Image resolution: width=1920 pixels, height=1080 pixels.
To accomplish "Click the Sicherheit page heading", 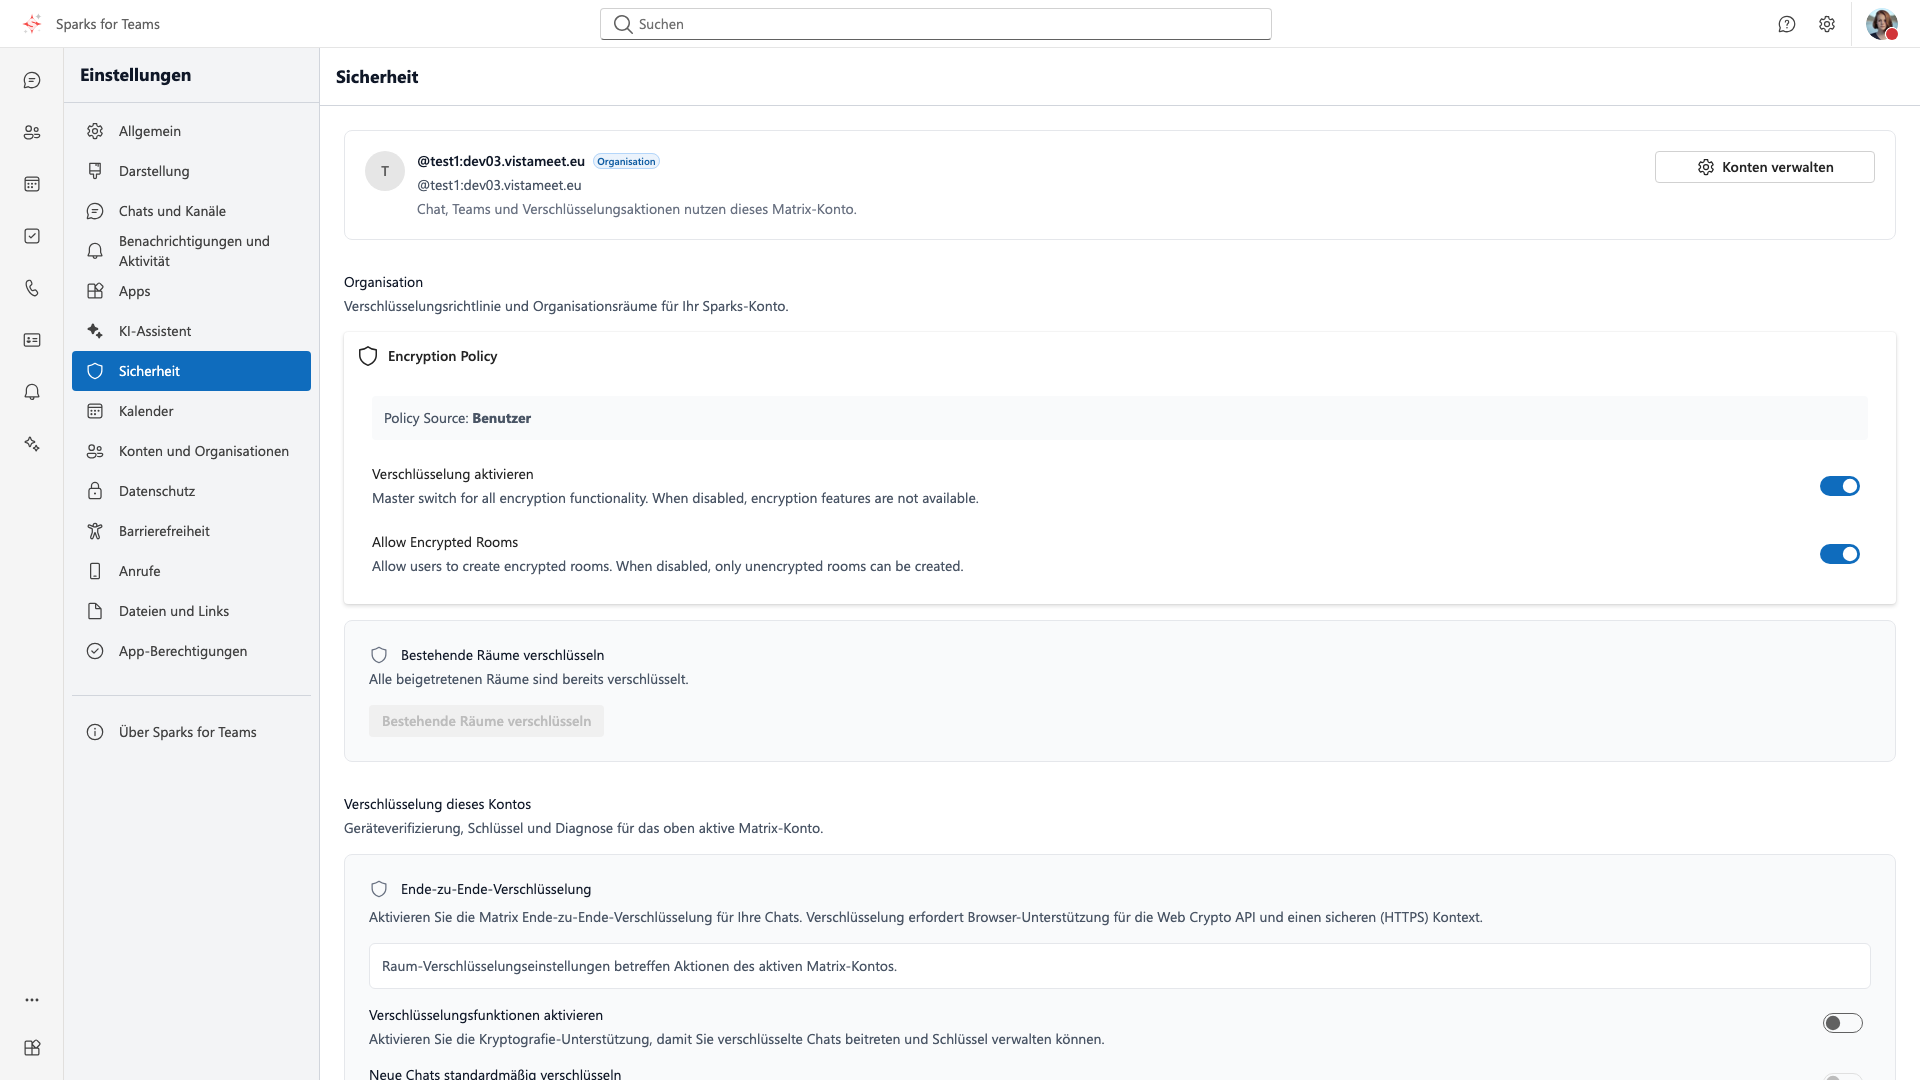I will click(x=377, y=77).
